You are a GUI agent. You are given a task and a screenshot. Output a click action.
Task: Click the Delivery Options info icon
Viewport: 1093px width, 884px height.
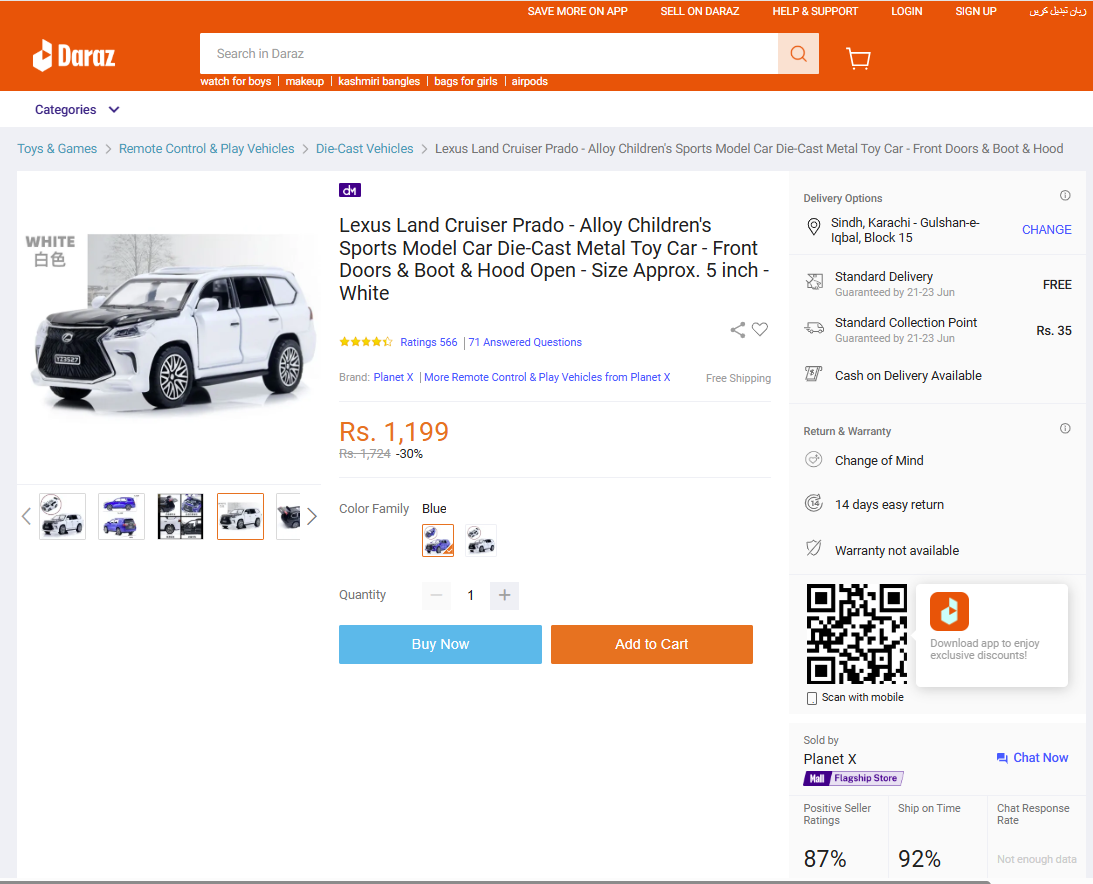[x=1065, y=195]
